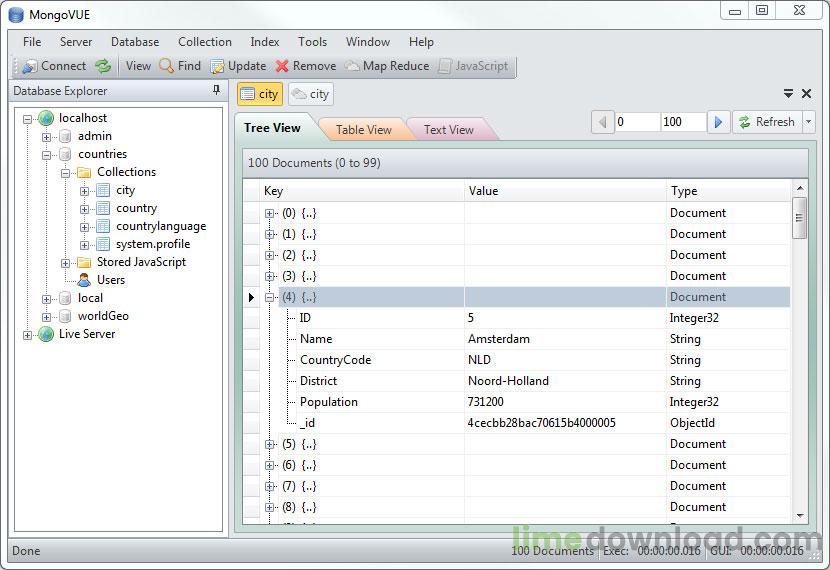Open the Index menu

tap(265, 42)
